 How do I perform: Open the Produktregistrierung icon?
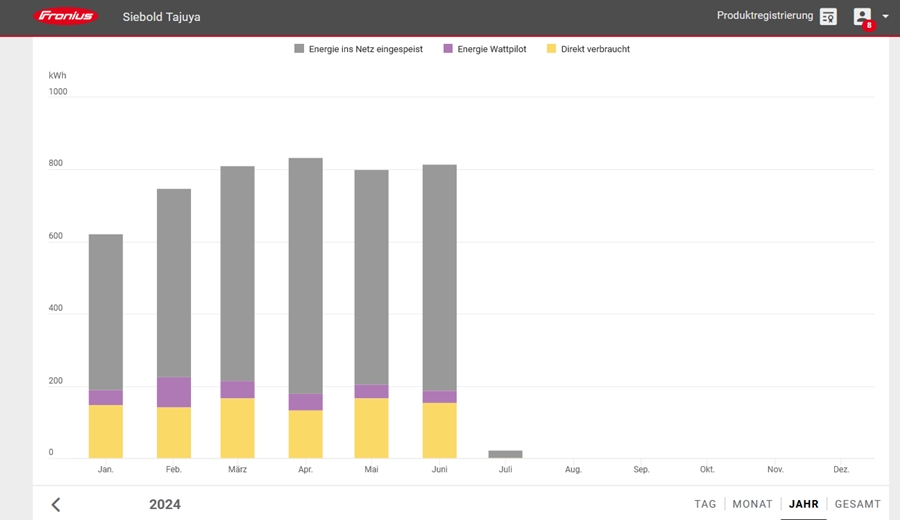tap(828, 16)
